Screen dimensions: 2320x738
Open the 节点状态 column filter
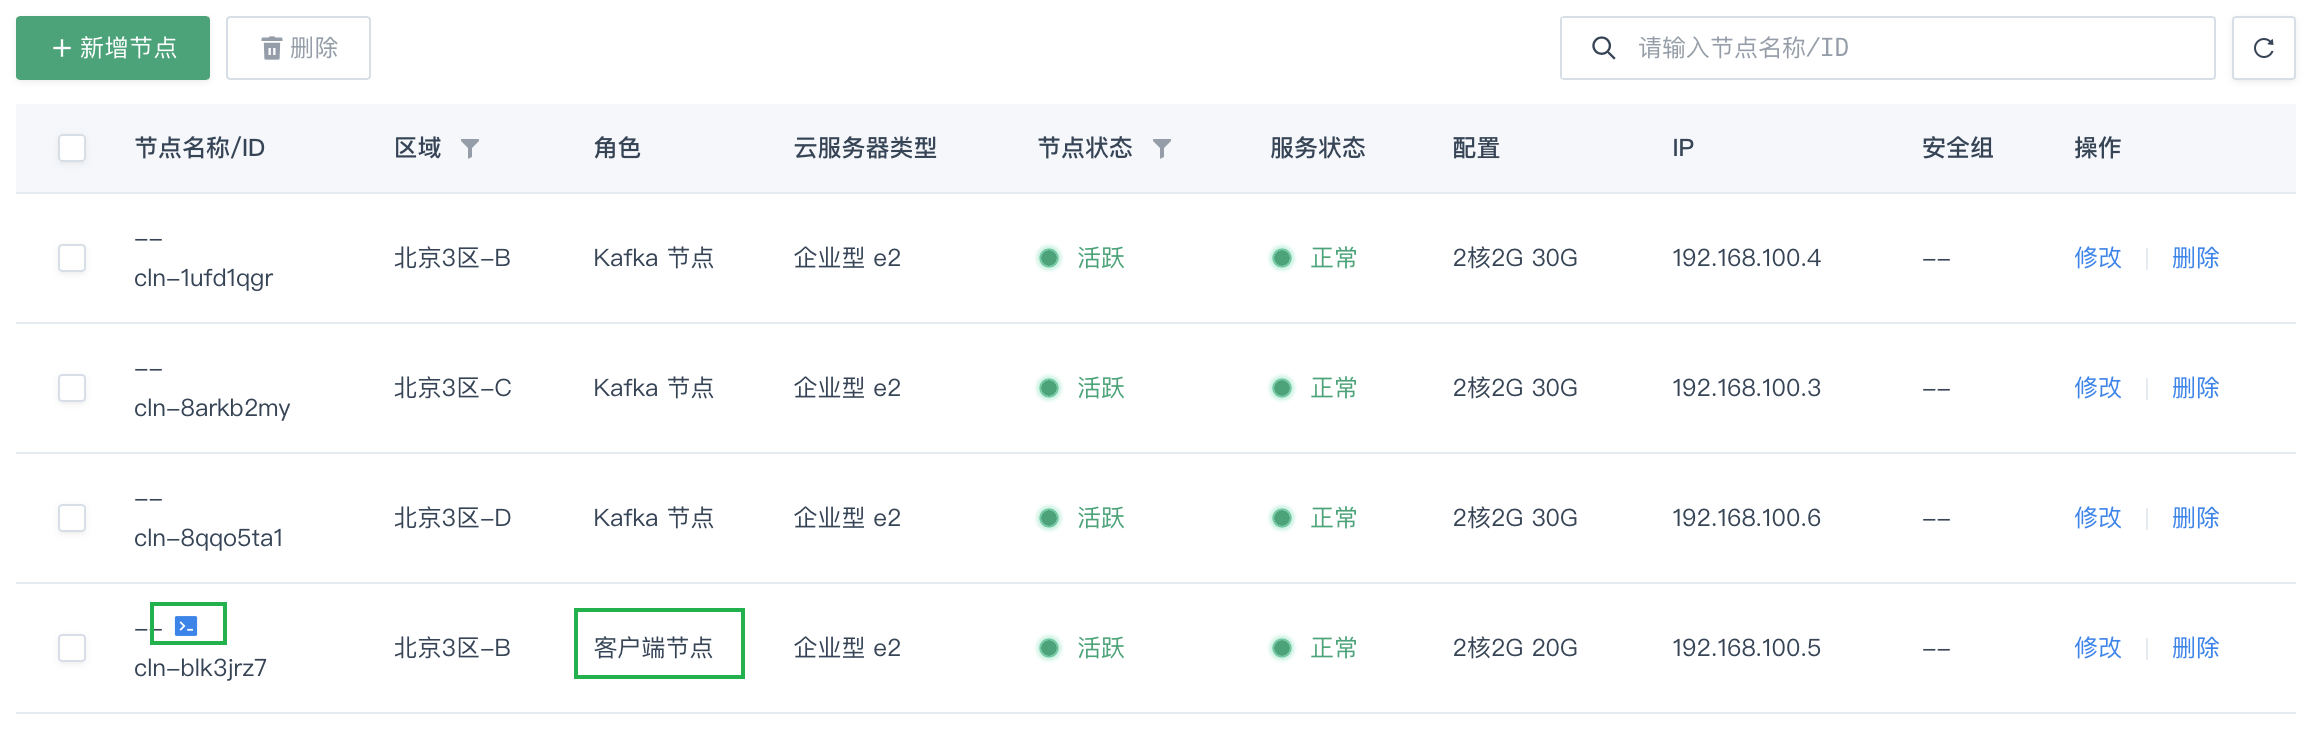[x=1161, y=148]
